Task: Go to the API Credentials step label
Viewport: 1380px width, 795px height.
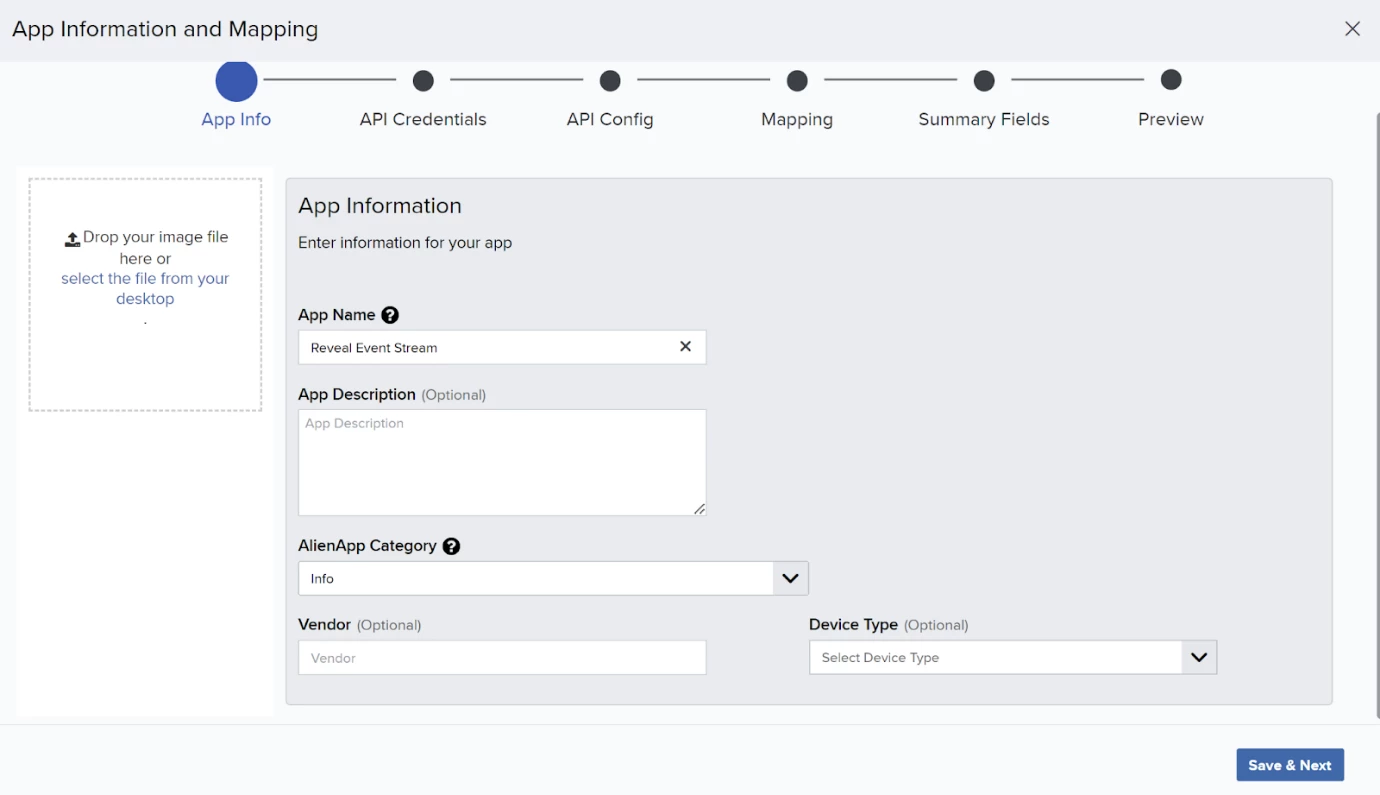Action: (423, 119)
